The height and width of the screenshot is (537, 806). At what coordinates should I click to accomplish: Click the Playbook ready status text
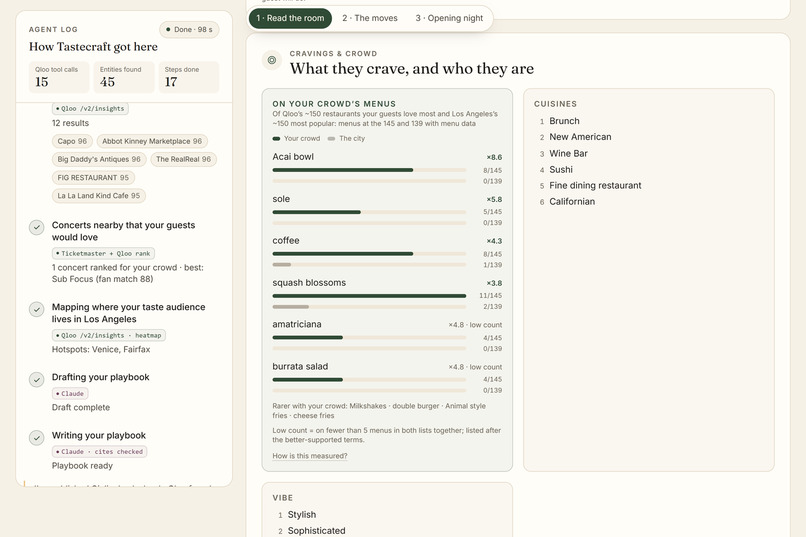point(82,466)
